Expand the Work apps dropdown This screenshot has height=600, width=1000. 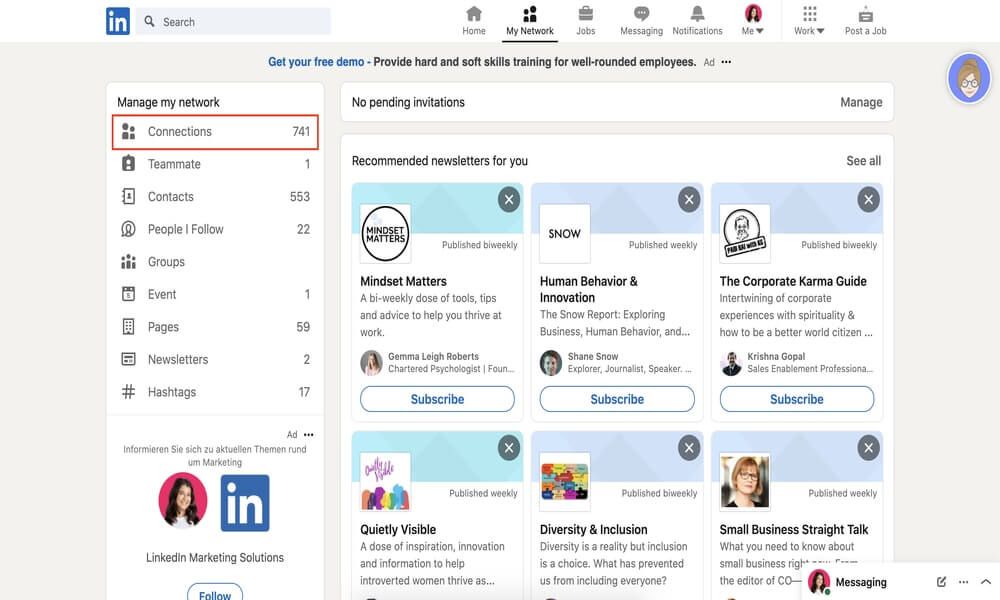click(x=809, y=21)
